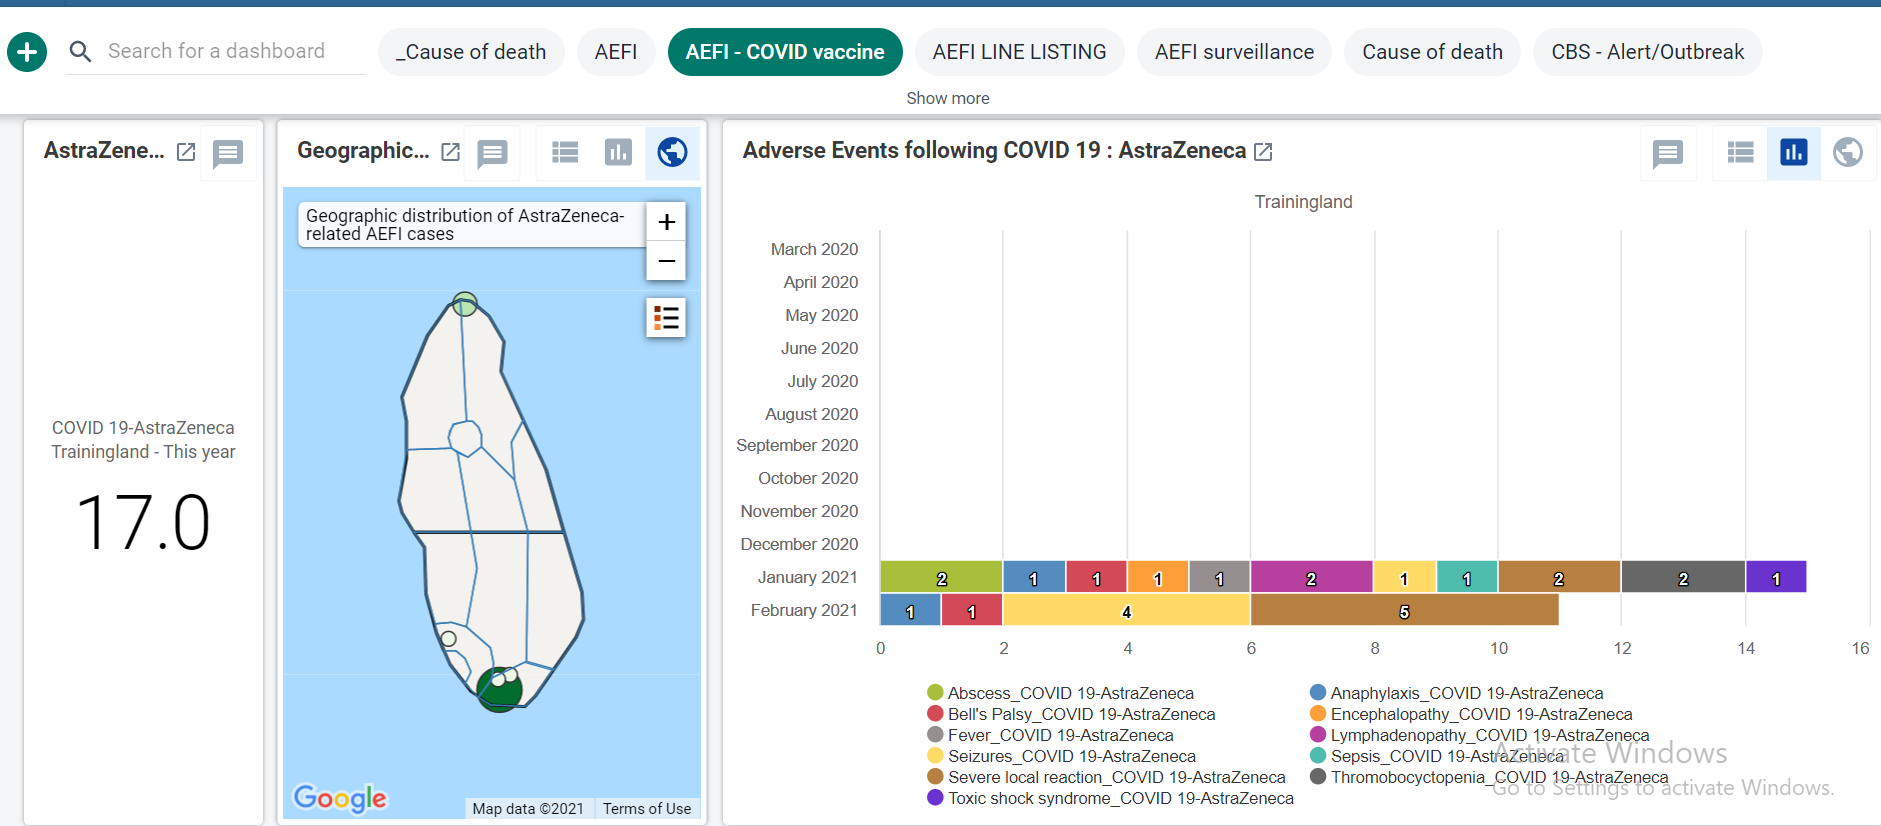1881x826 pixels.
Task: Click the purple Toxic shock syndrome legend swatch
Action: [935, 798]
